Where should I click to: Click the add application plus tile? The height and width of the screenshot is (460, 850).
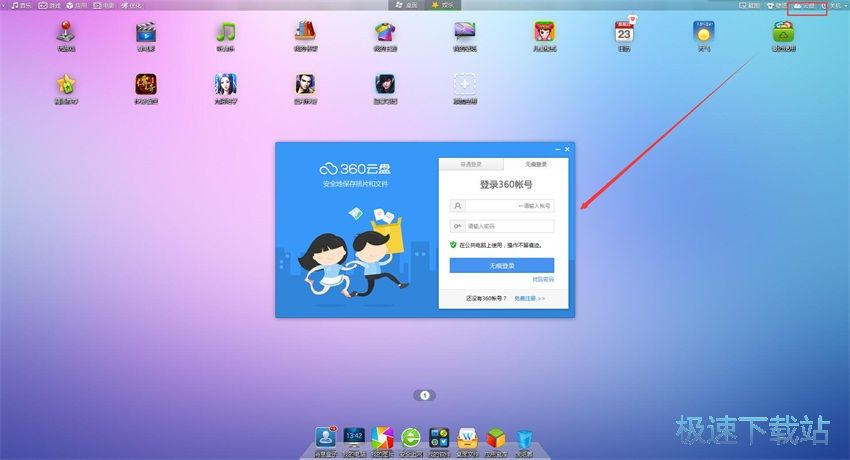coord(465,85)
